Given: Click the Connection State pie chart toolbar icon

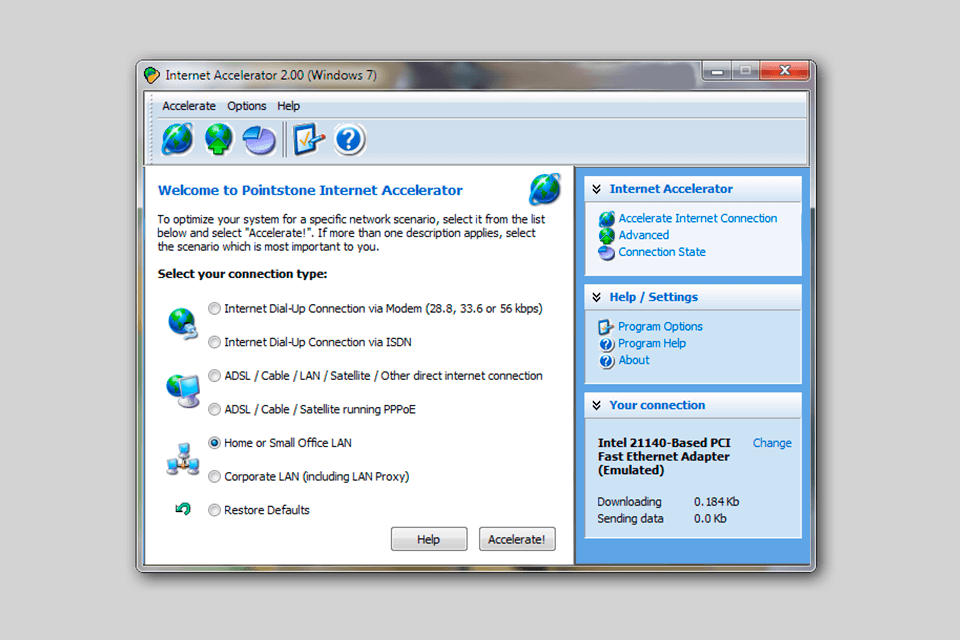Looking at the screenshot, I should coord(258,139).
